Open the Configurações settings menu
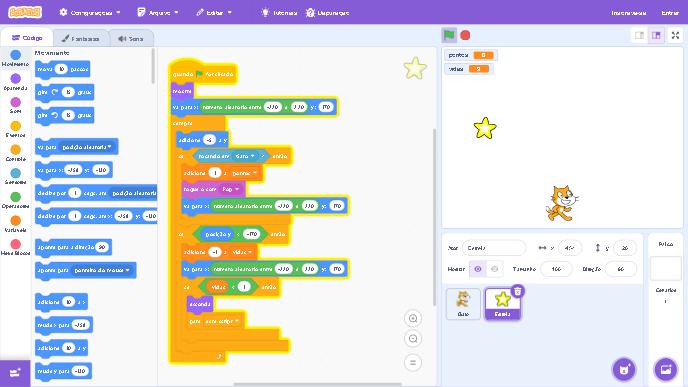This screenshot has width=688, height=387. (90, 13)
